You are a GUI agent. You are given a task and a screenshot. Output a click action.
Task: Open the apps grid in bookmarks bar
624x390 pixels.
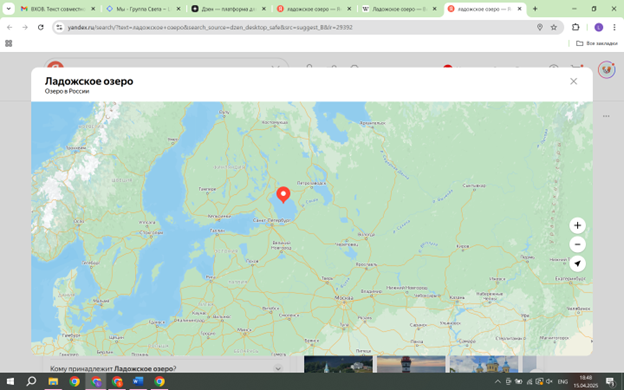pyautogui.click(x=8, y=43)
